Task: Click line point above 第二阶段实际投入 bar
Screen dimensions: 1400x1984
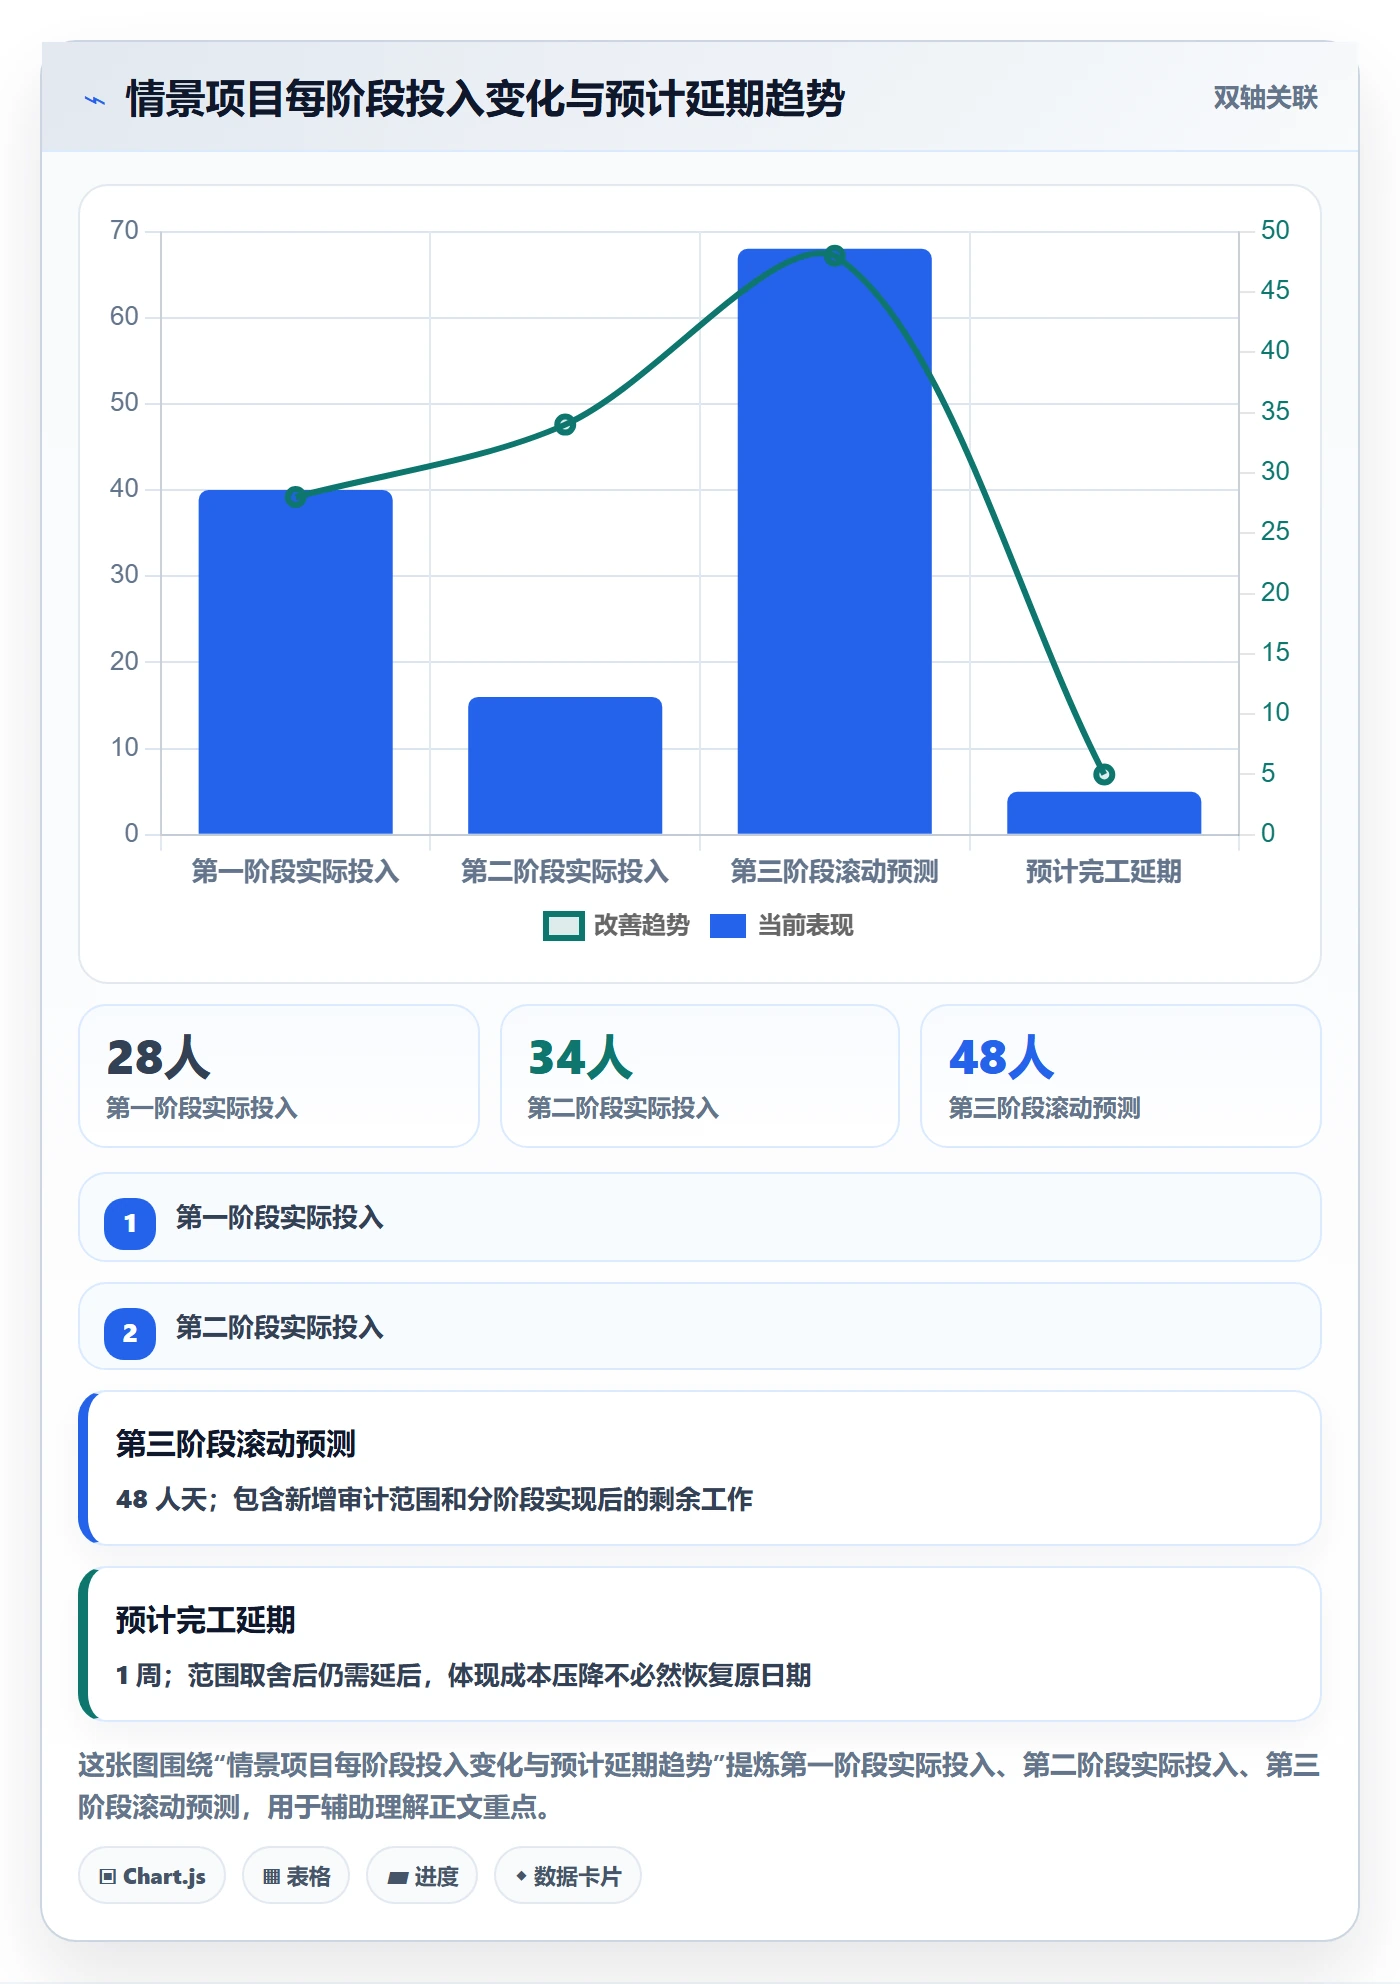Action: tap(565, 425)
